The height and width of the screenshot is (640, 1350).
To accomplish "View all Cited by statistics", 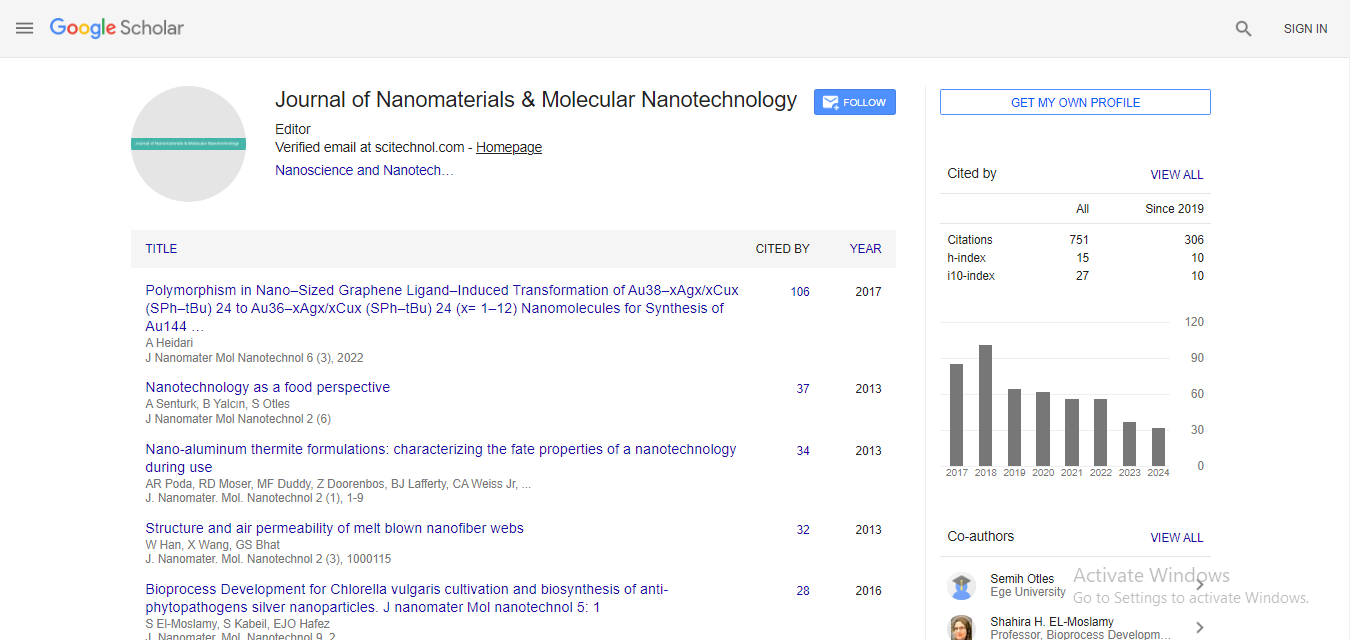I will [x=1177, y=174].
